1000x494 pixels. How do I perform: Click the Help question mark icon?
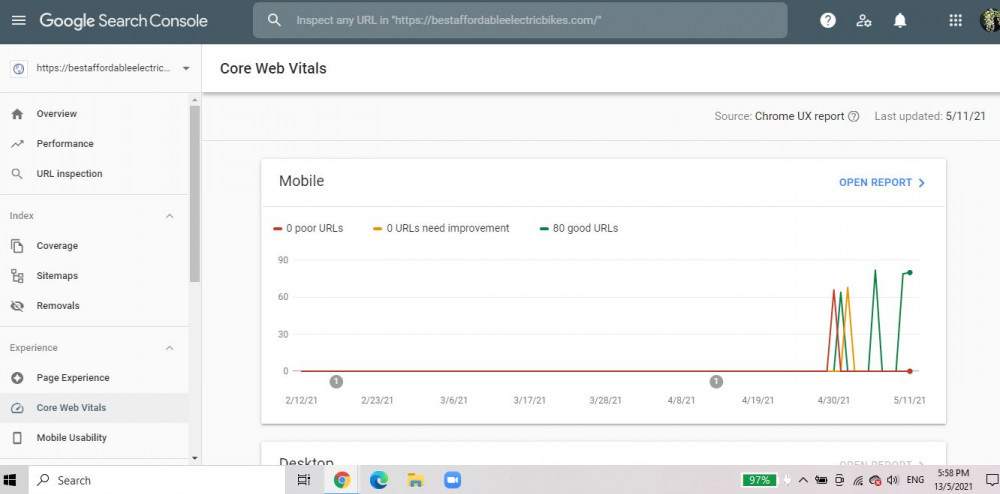[x=828, y=20]
